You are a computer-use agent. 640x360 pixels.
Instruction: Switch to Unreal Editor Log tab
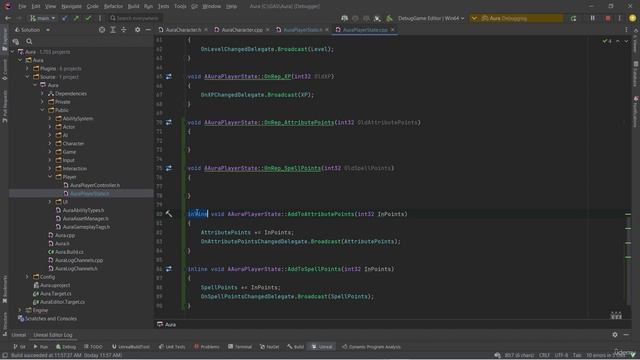53,335
